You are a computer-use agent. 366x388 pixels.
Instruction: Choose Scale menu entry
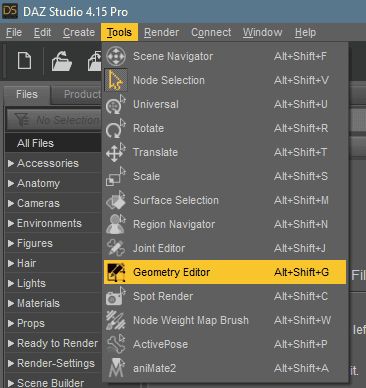pyautogui.click(x=225, y=176)
